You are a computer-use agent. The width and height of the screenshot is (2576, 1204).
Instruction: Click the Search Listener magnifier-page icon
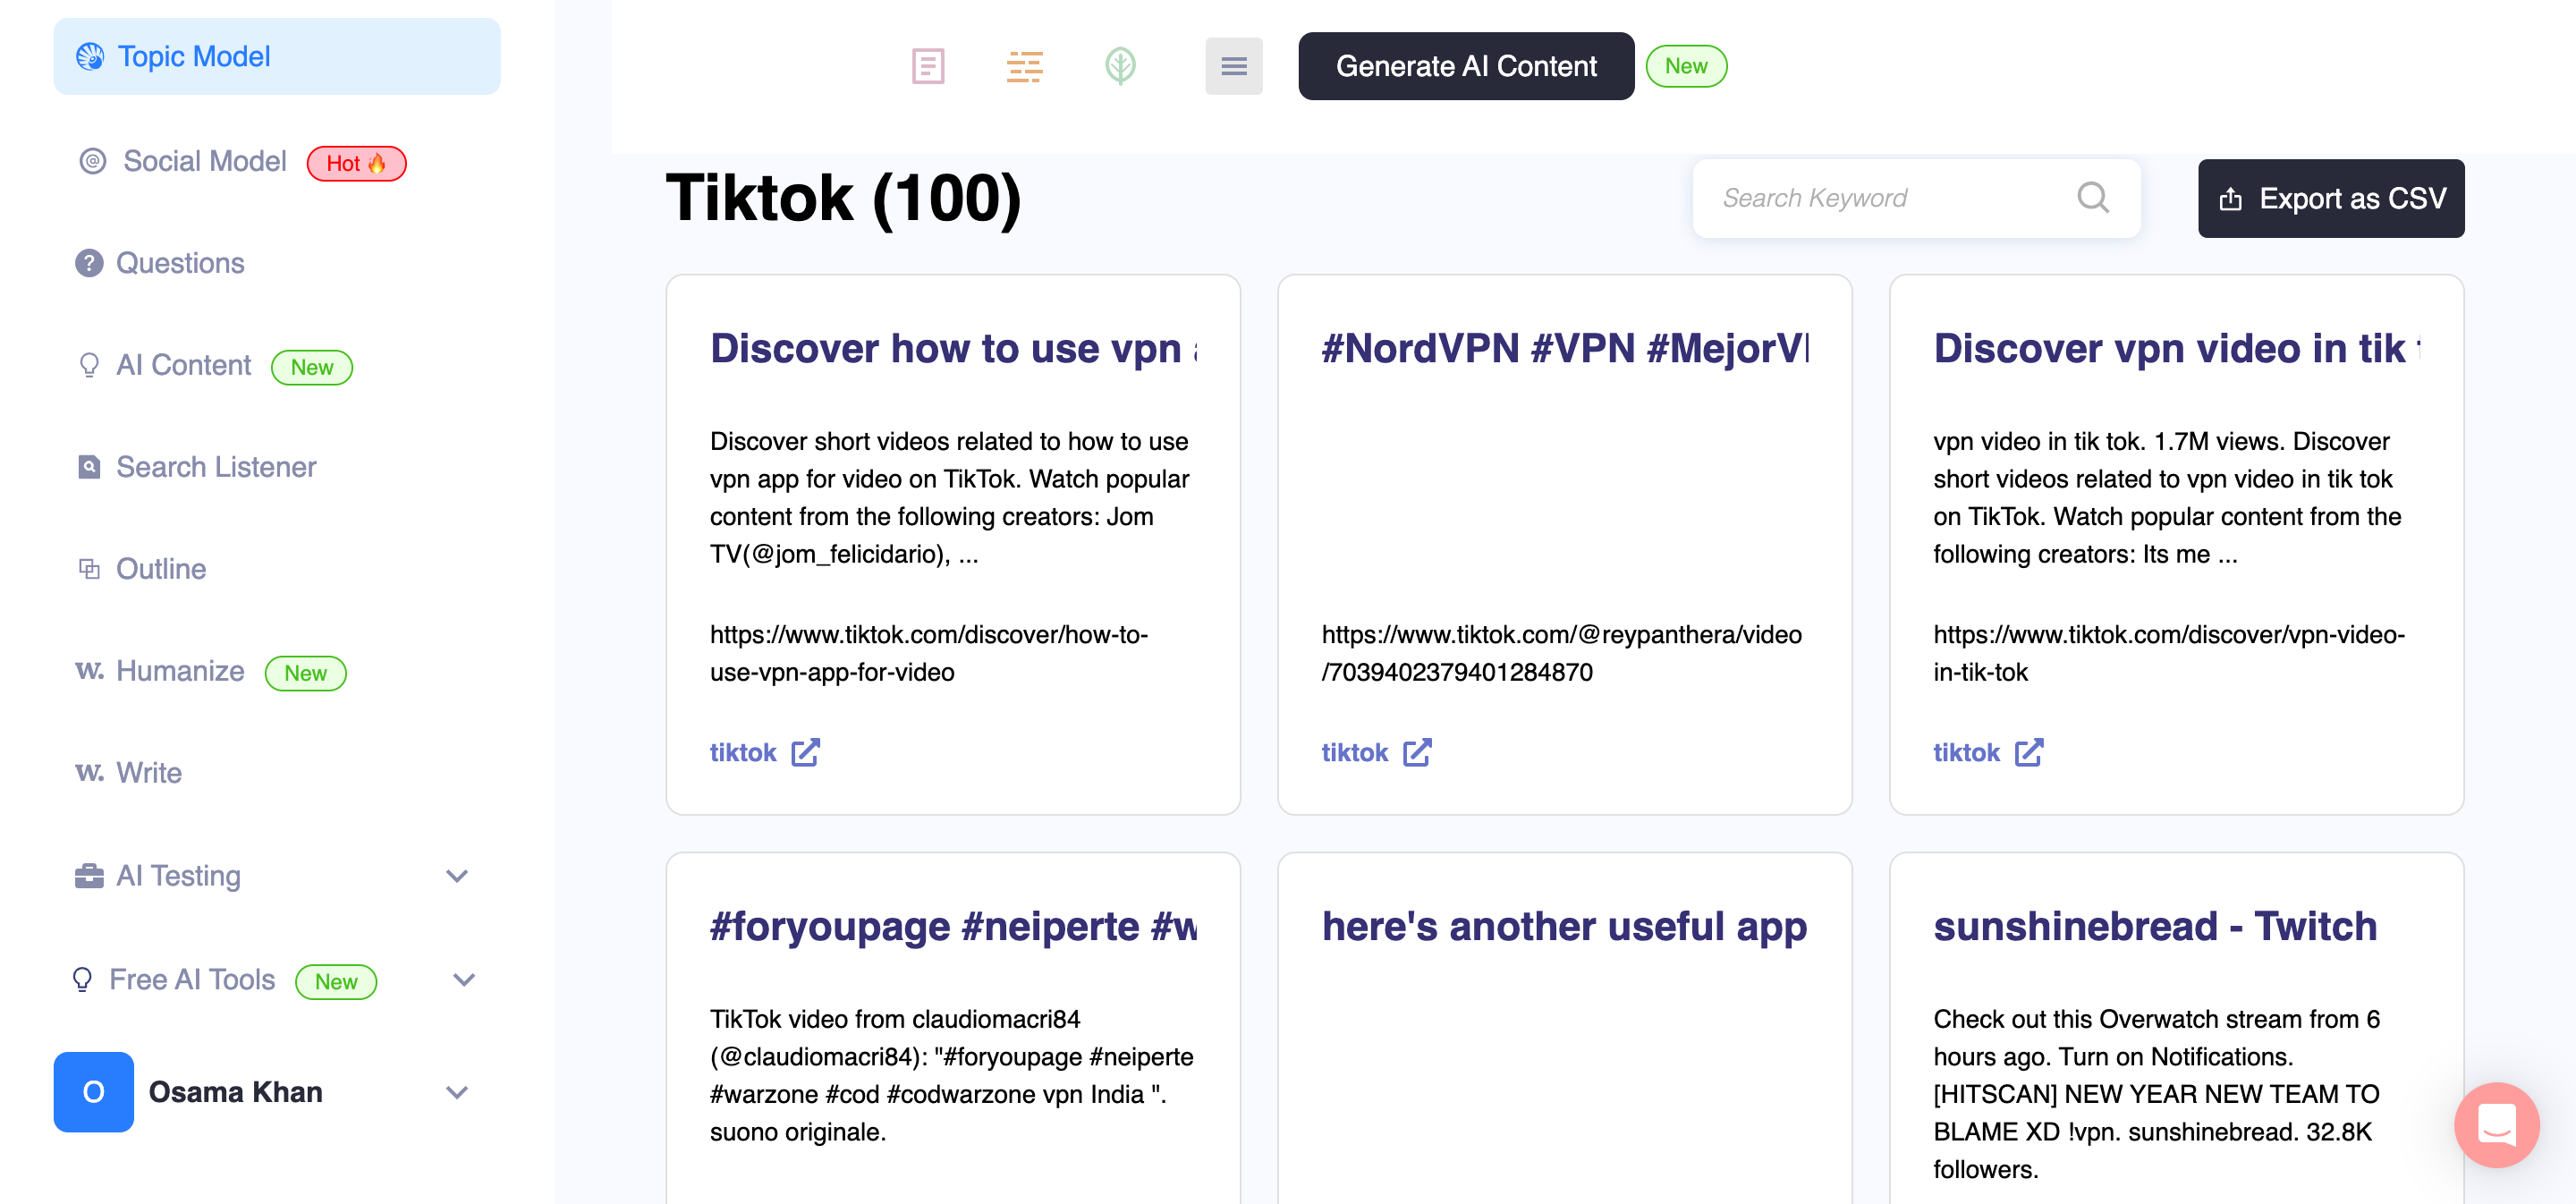89,467
